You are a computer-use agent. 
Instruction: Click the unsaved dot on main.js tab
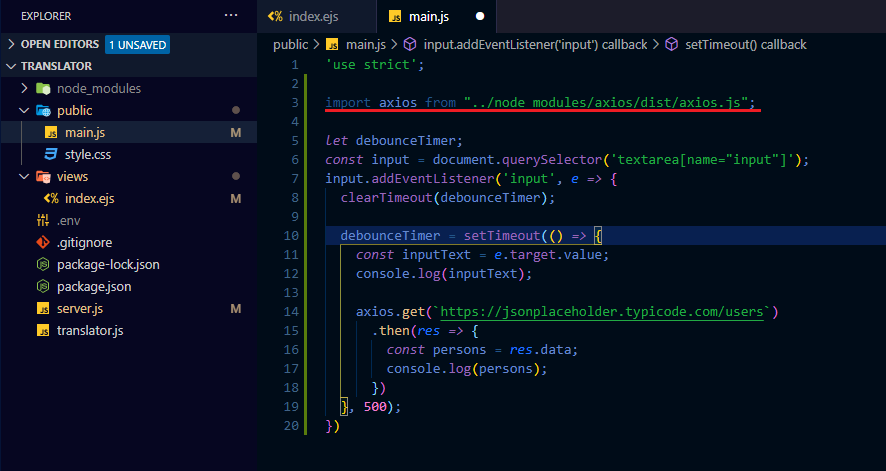[480, 17]
